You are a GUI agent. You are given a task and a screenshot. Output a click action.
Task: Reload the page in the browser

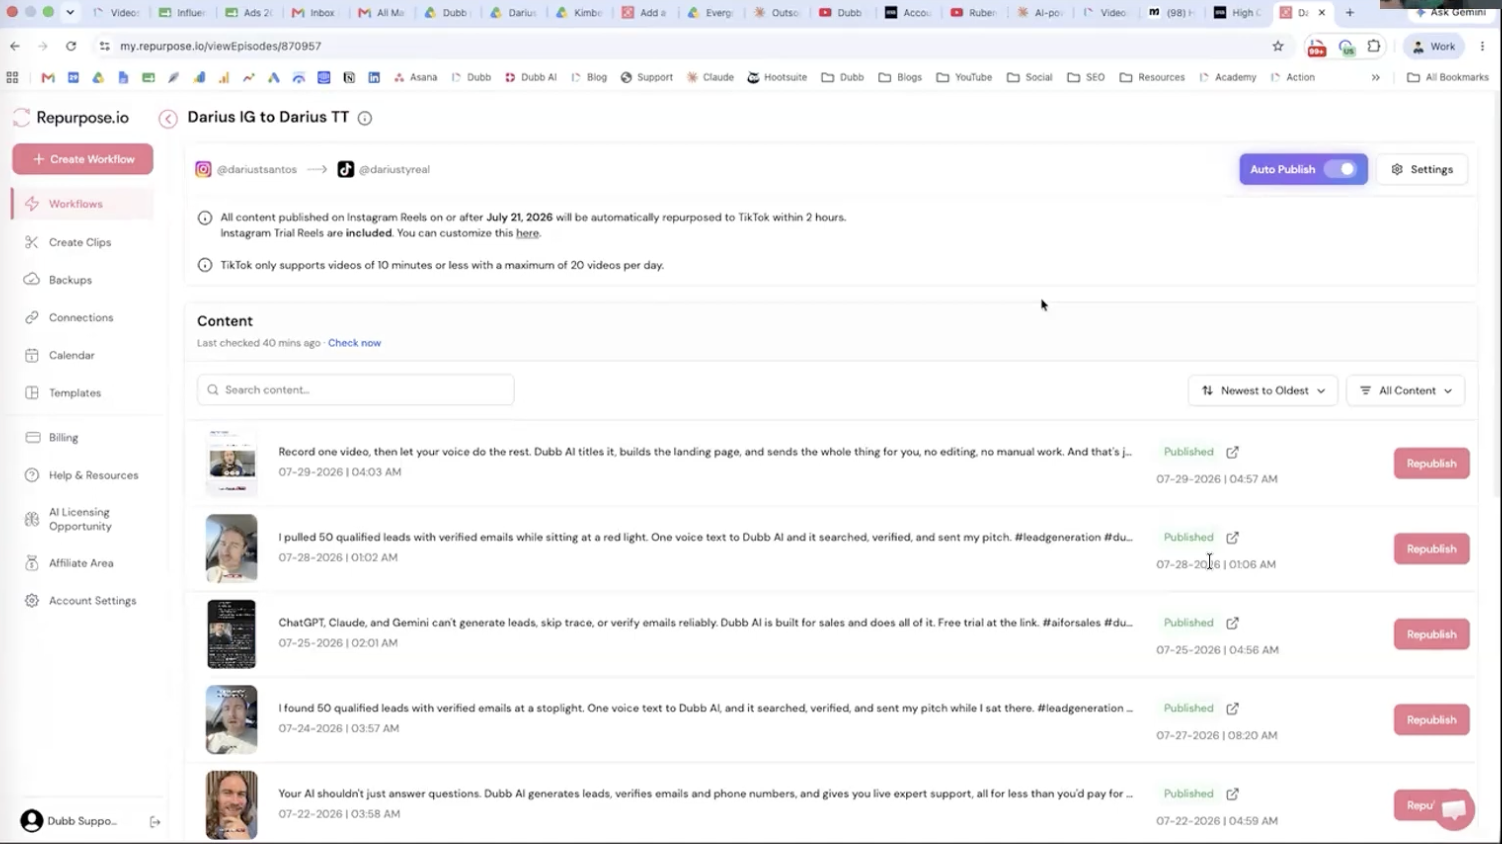coord(71,46)
